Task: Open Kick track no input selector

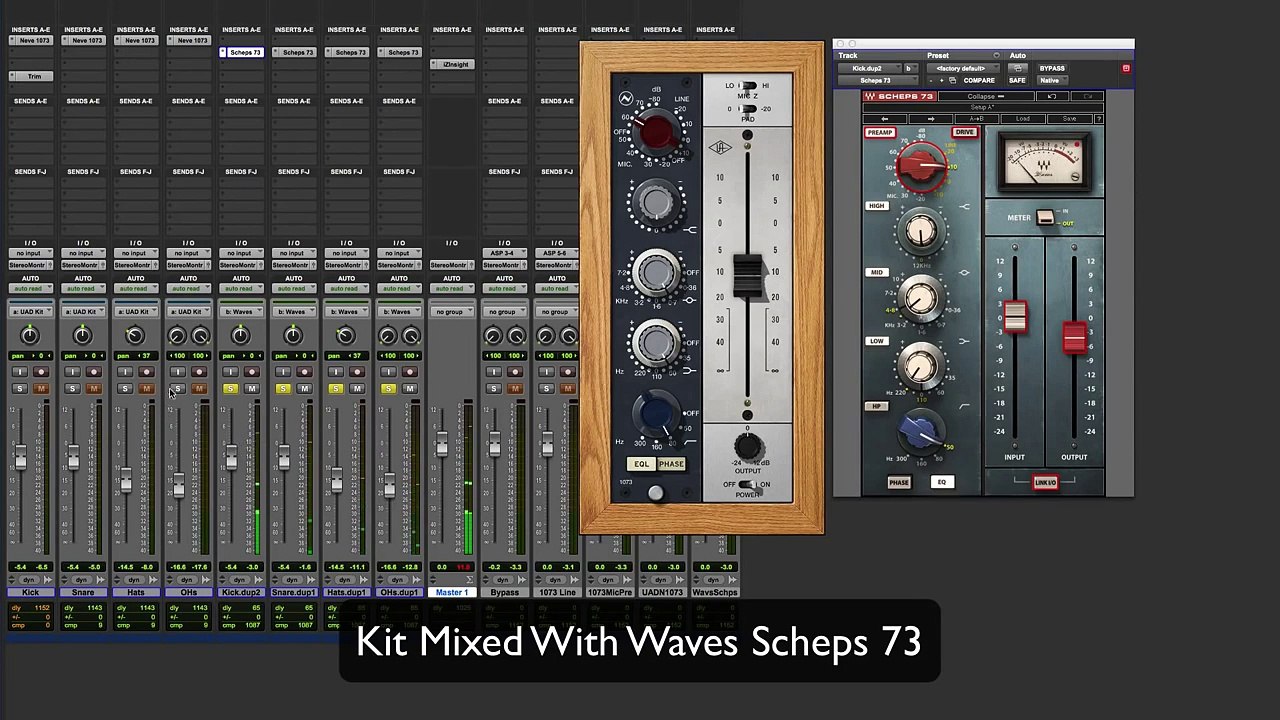Action: [x=30, y=254]
